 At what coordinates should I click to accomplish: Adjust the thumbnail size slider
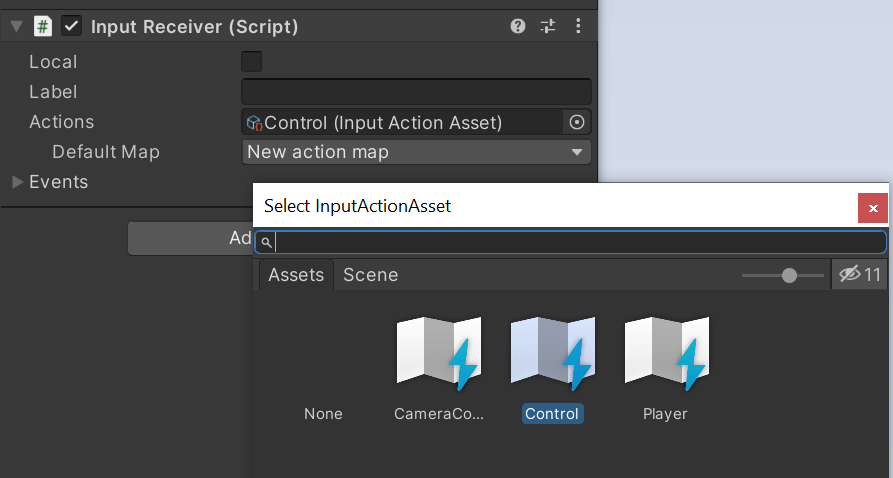point(789,275)
